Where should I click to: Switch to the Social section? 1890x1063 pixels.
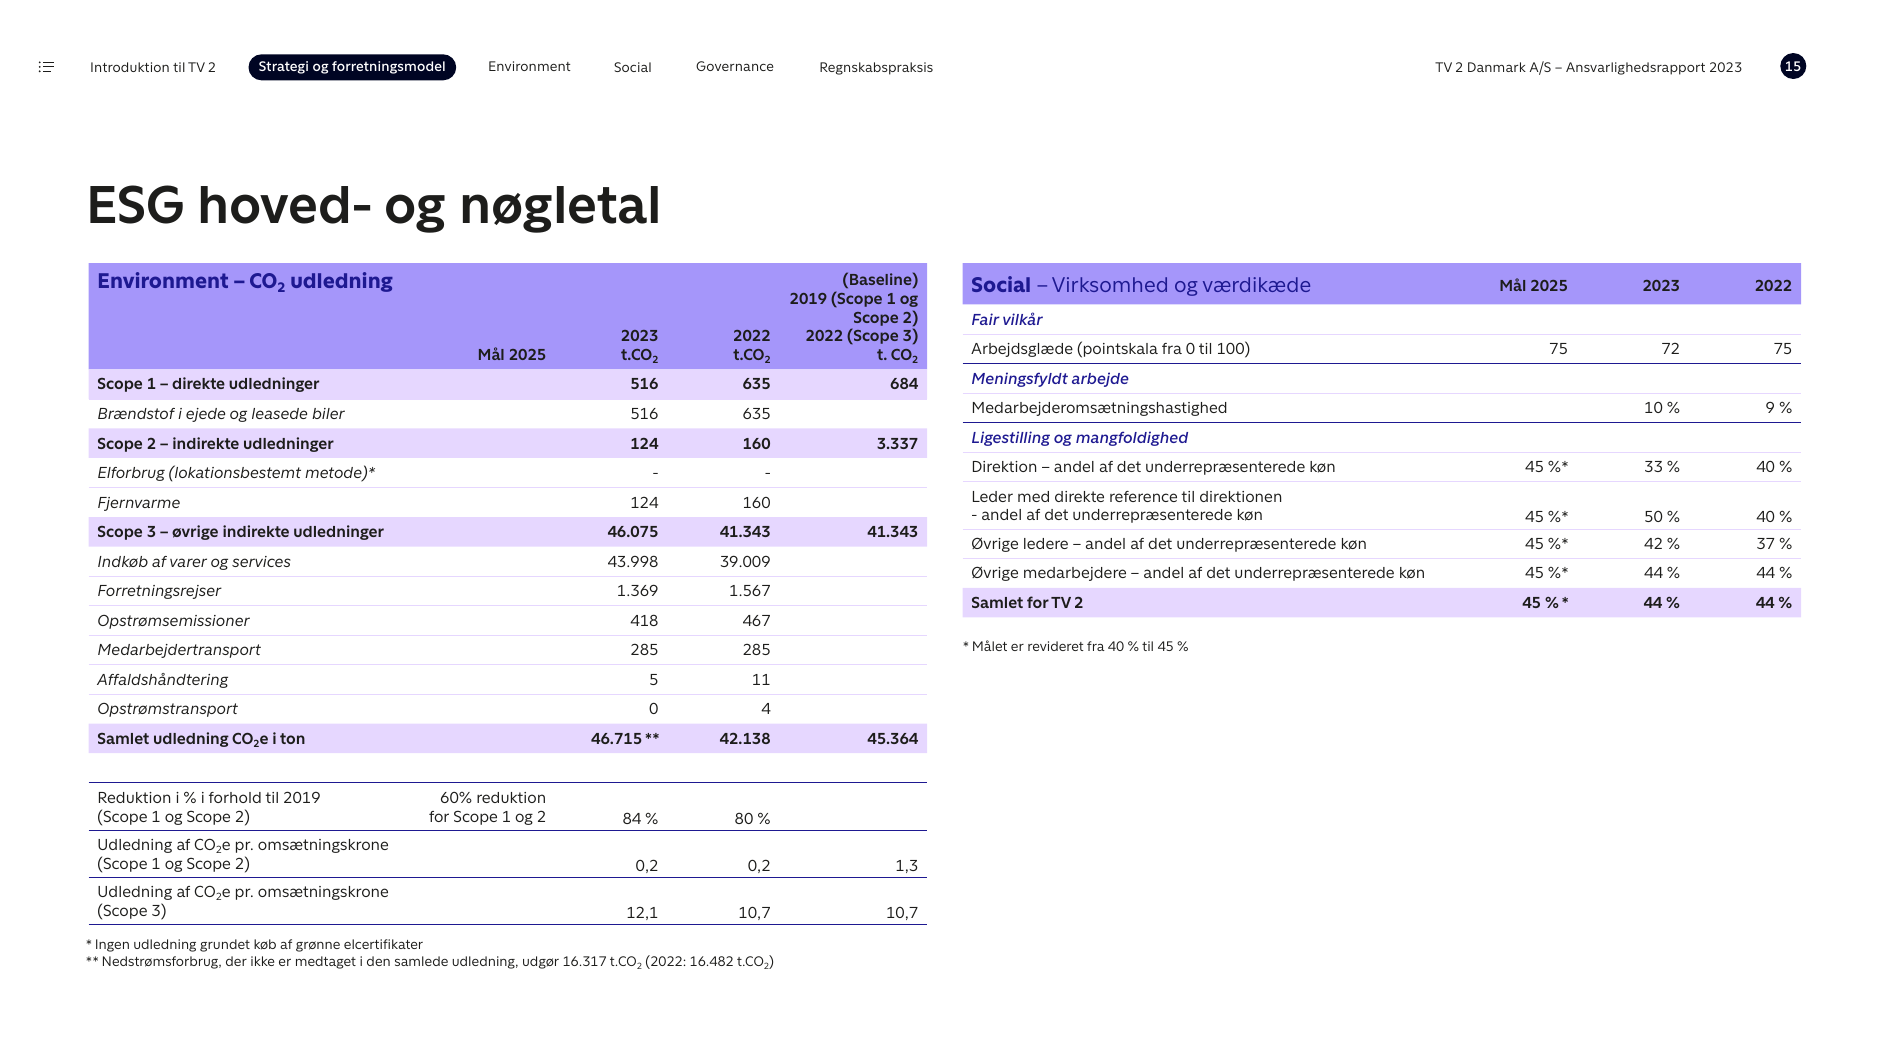(x=632, y=67)
